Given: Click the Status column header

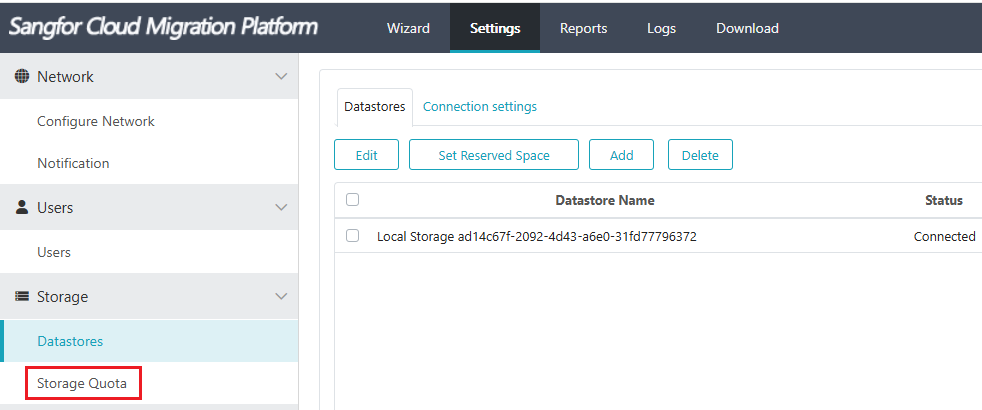Looking at the screenshot, I should pos(944,200).
